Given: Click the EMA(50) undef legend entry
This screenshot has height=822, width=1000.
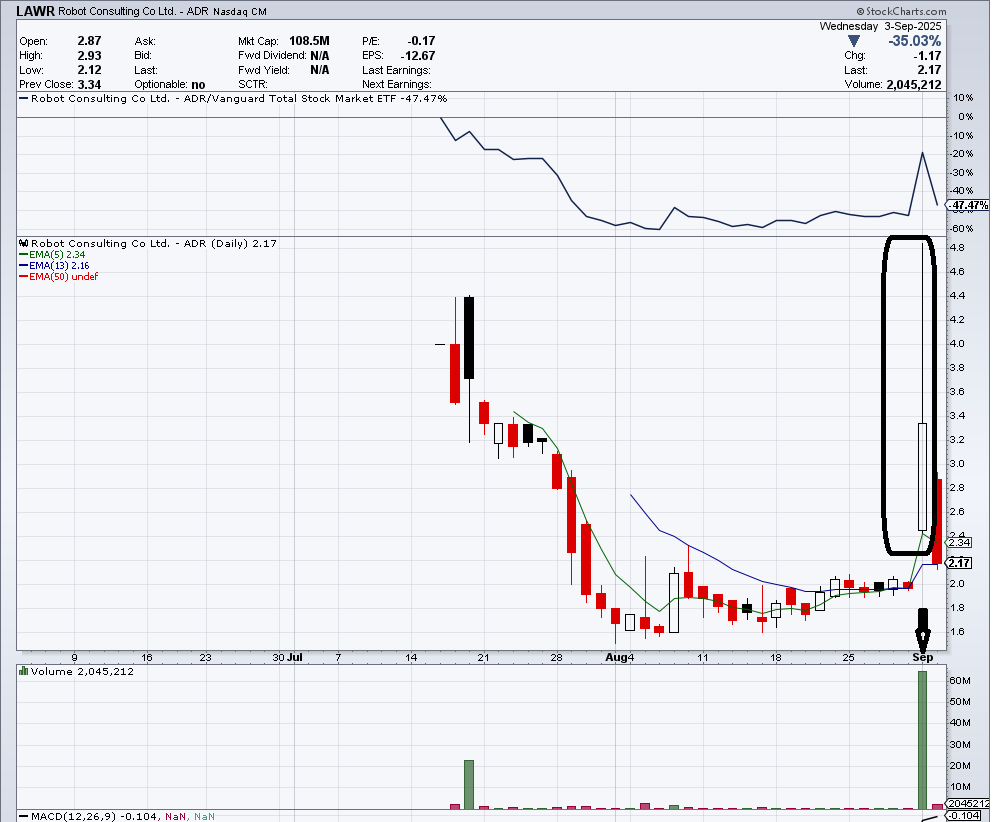Looking at the screenshot, I should pos(59,276).
